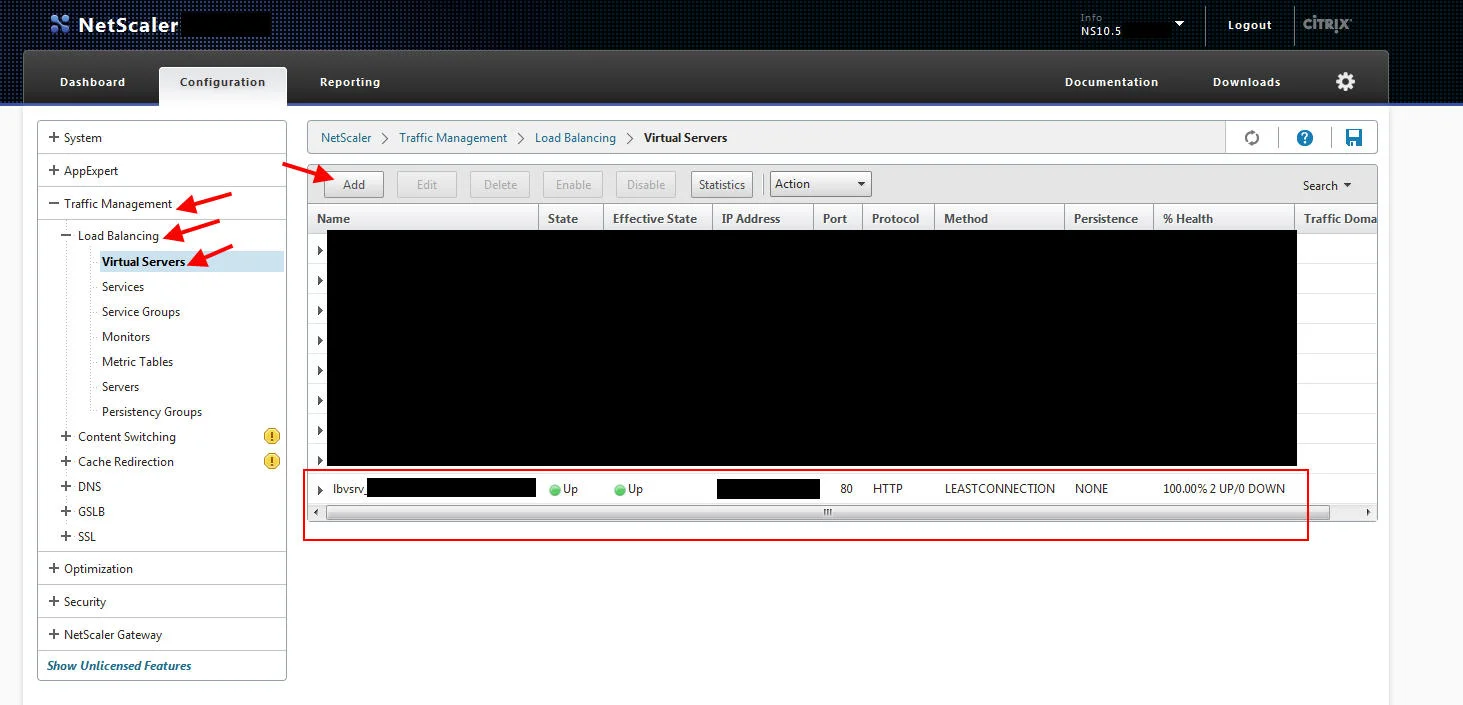Image resolution: width=1463 pixels, height=705 pixels.
Task: Click the Add button
Action: (x=354, y=184)
